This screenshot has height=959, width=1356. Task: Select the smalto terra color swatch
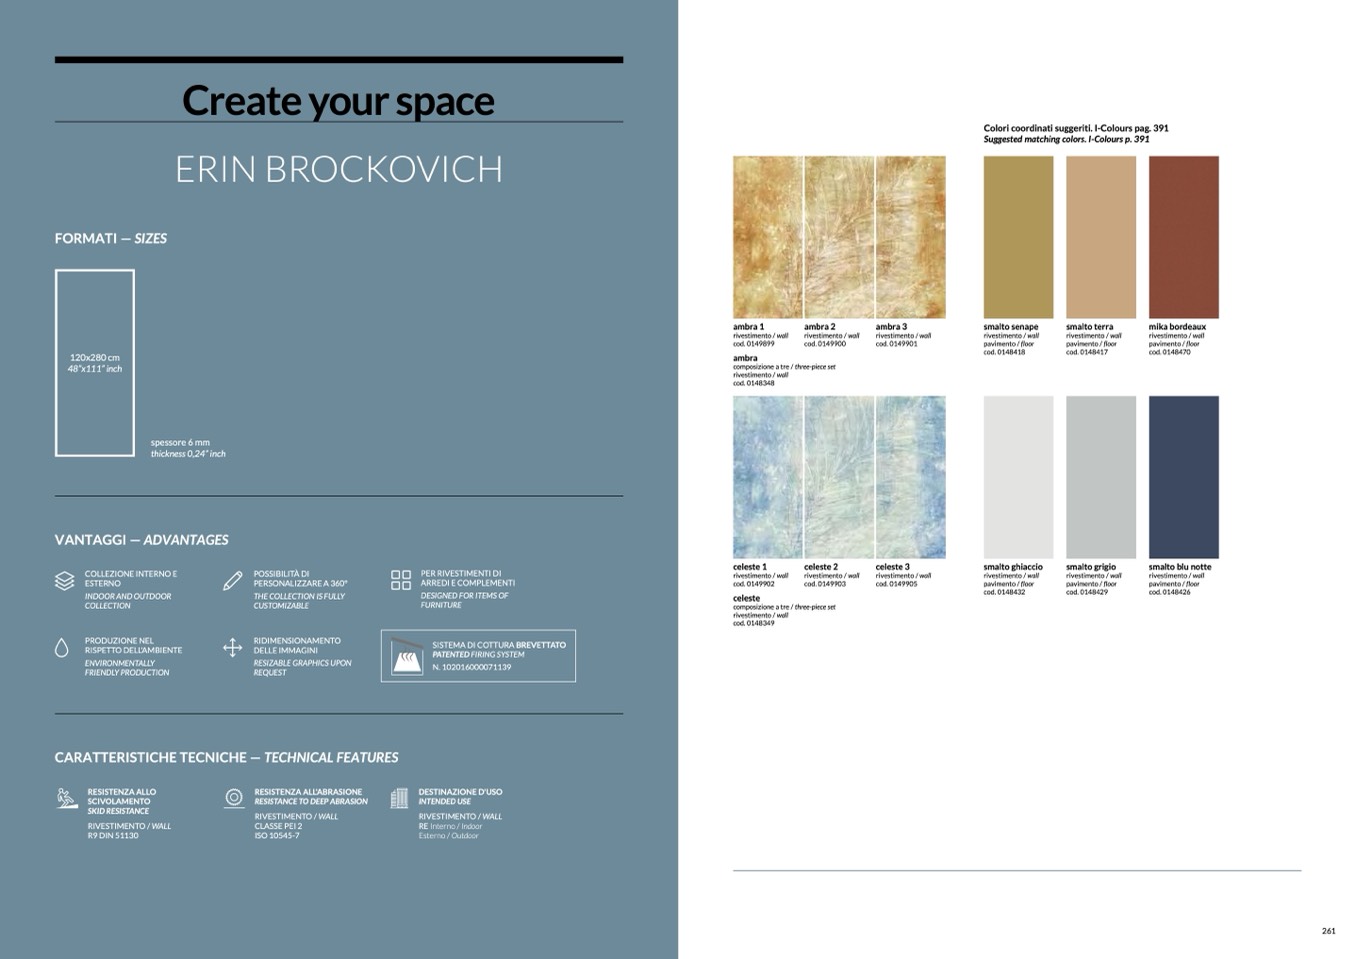coord(1100,237)
